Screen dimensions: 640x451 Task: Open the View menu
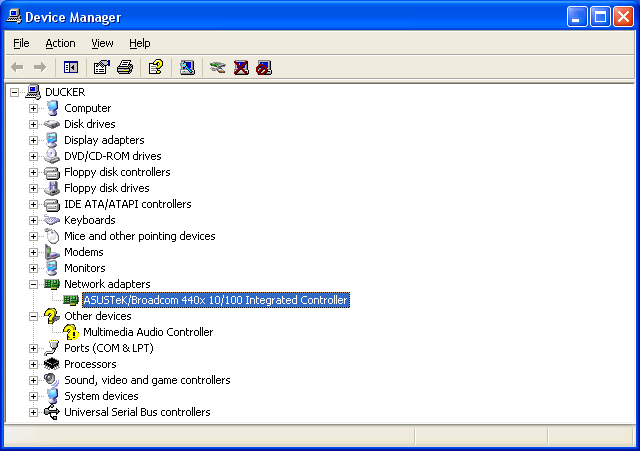coord(102,43)
